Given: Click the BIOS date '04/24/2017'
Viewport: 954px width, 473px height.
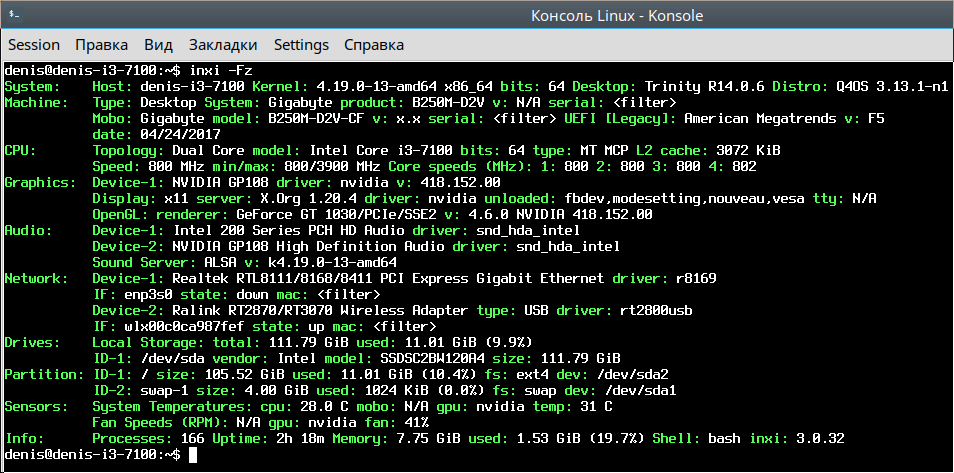Looking at the screenshot, I should [180, 134].
